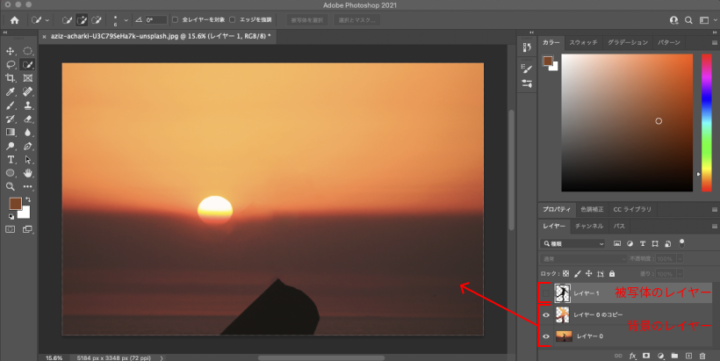Open the Edit Toolbar three-dots menu
Viewport: 720px width, 361px height.
tap(28, 186)
